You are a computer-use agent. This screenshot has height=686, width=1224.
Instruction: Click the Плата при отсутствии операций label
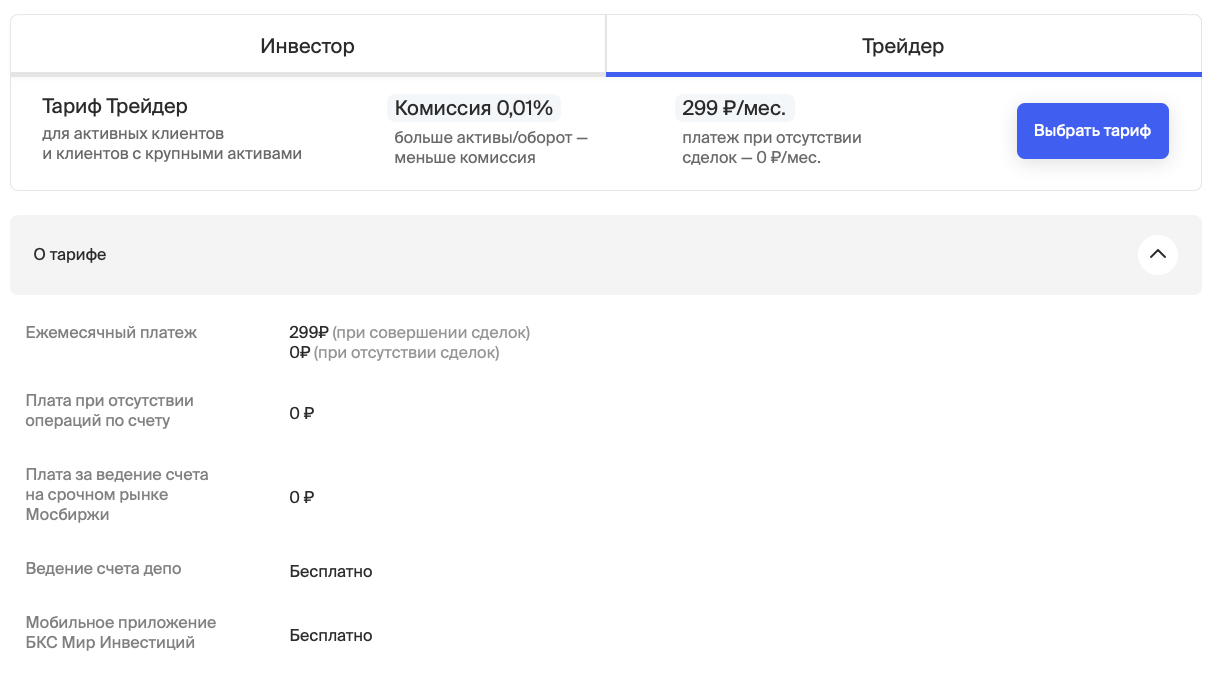click(x=109, y=411)
